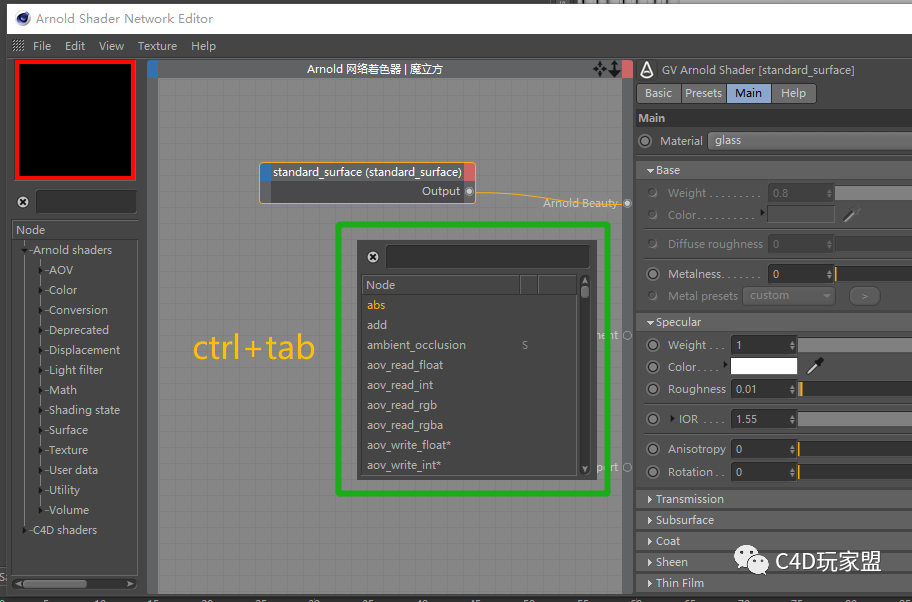This screenshot has width=912, height=602.
Task: Click the Specular Roughness slider
Action: pos(855,389)
